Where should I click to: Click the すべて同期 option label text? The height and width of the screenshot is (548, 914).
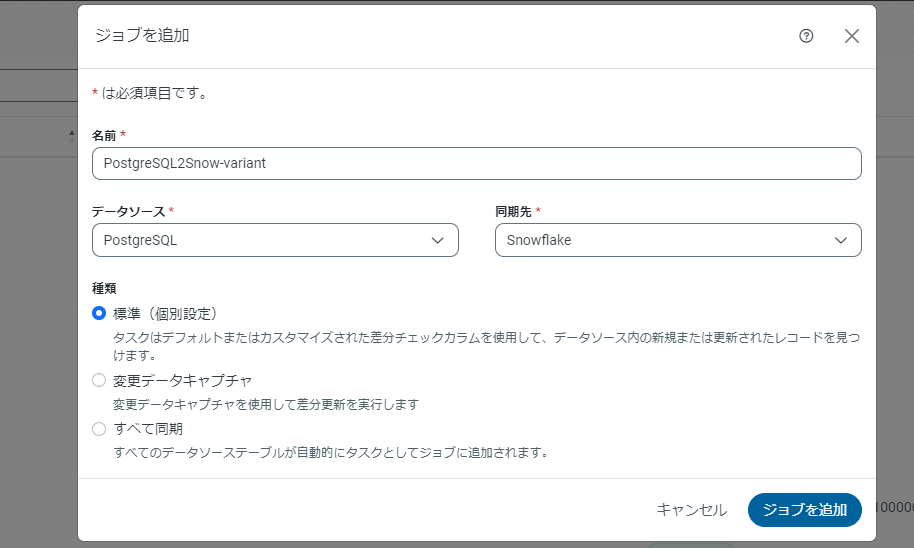[x=148, y=429]
